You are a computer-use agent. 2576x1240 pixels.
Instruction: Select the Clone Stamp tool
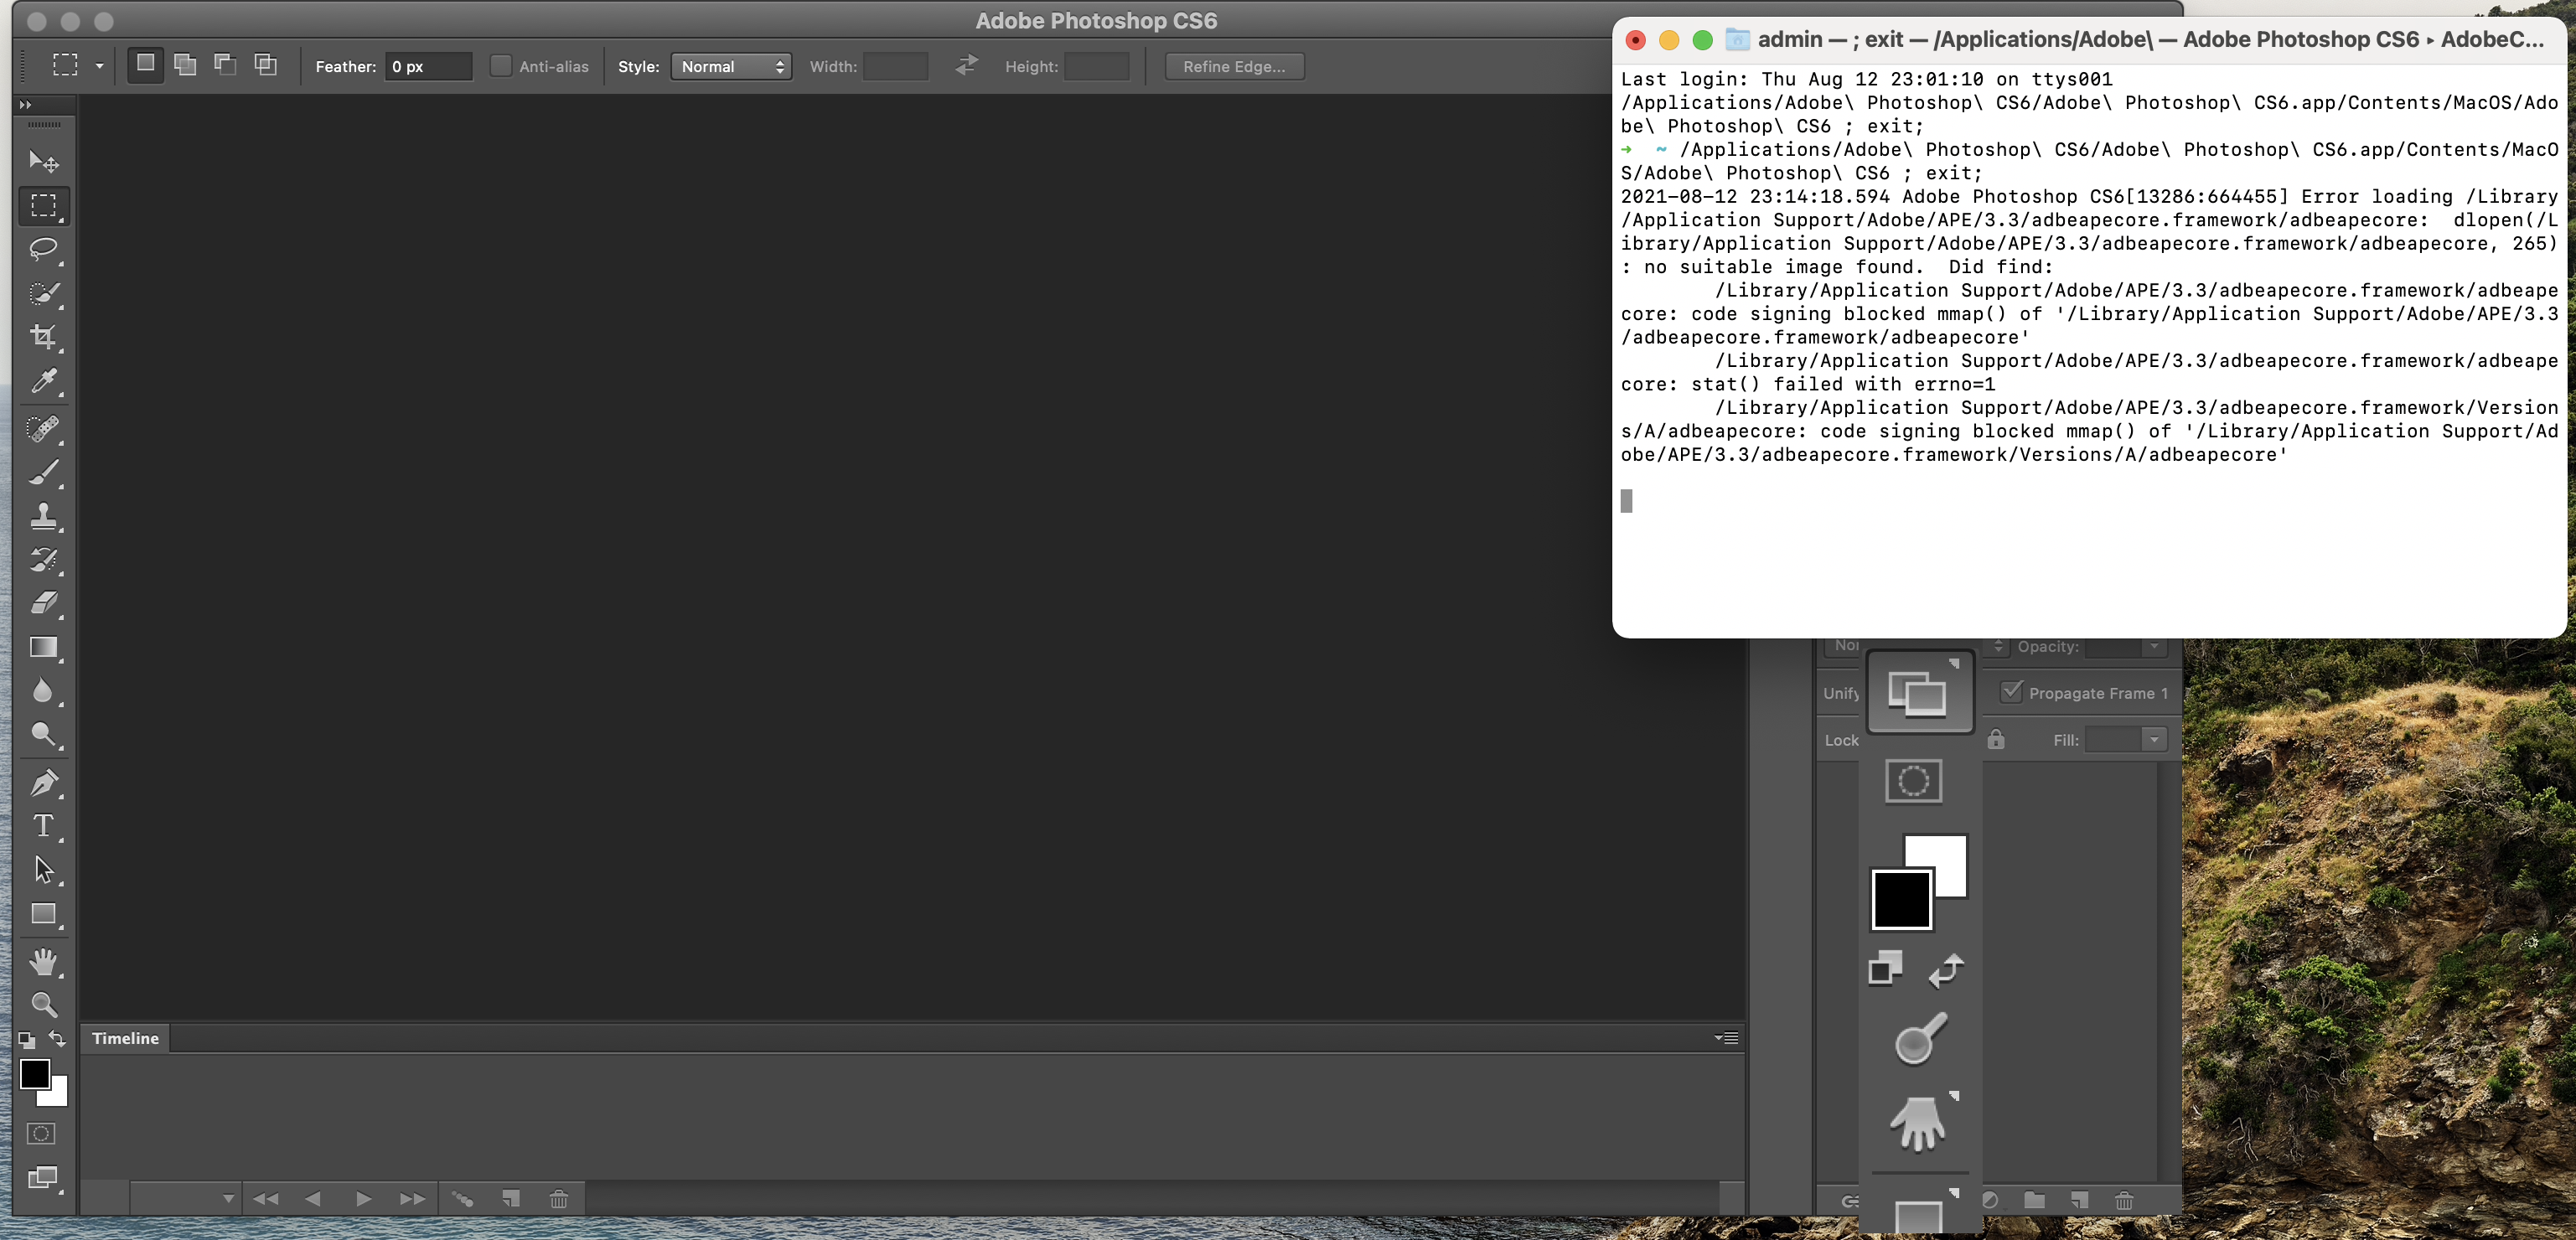pos(43,515)
